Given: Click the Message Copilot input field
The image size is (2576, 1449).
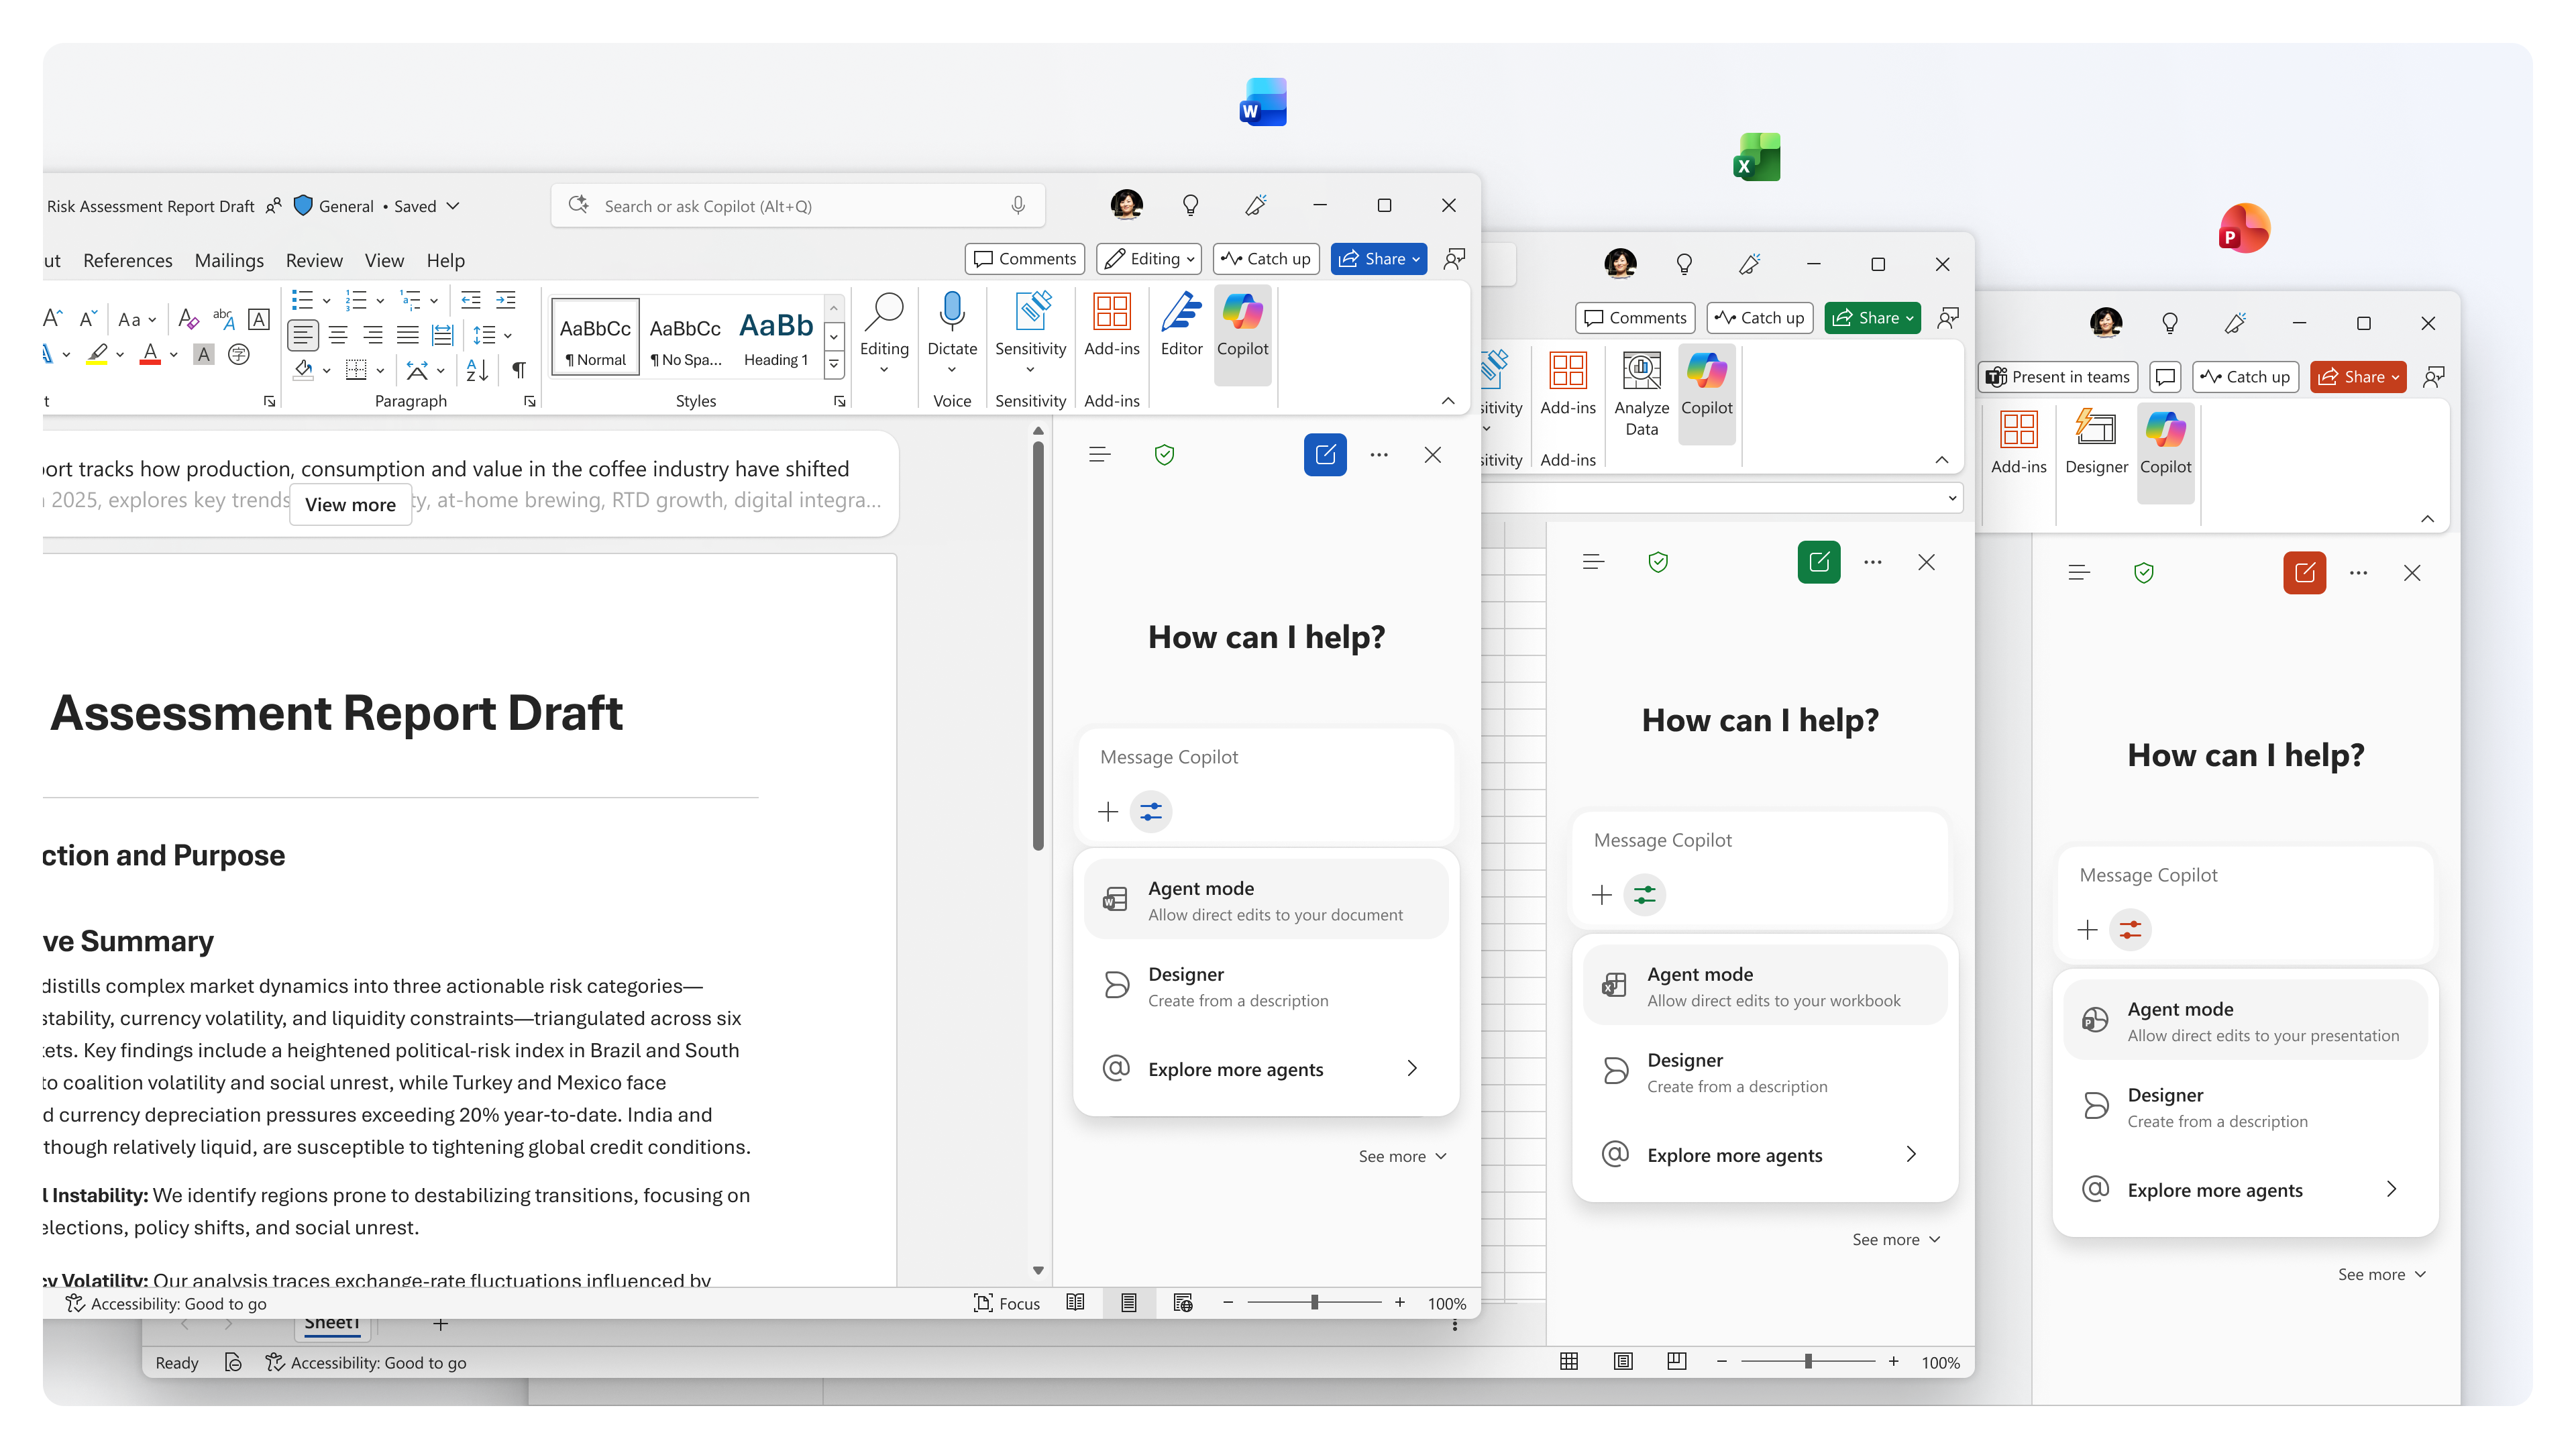Looking at the screenshot, I should pos(1267,757).
